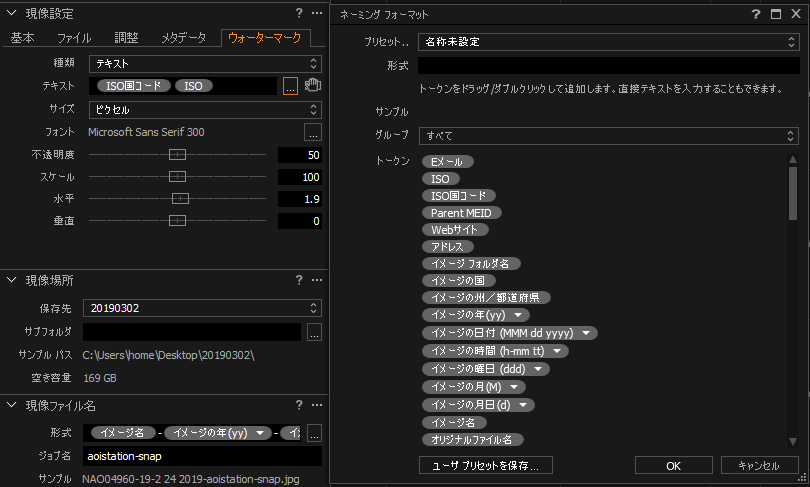
Task: Select the watermark hand move tool
Action: [x=312, y=86]
